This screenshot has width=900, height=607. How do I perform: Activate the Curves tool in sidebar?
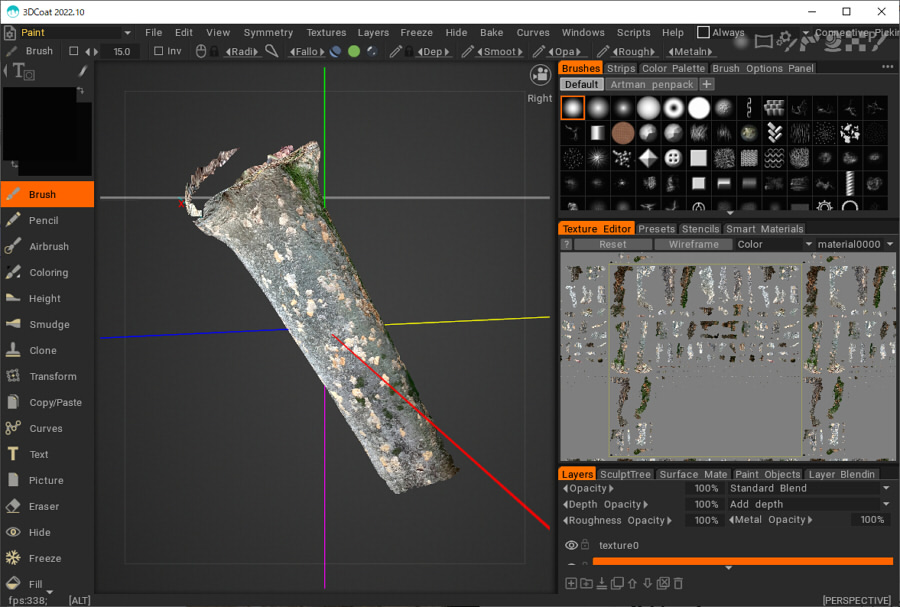click(47, 428)
